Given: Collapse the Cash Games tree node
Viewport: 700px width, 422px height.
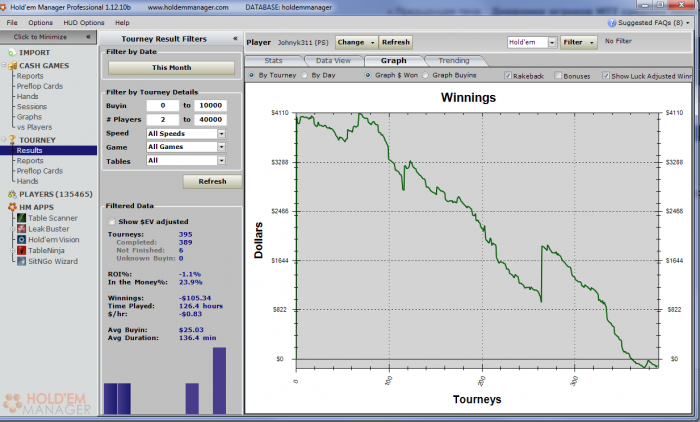Looking at the screenshot, I should (x=4, y=65).
